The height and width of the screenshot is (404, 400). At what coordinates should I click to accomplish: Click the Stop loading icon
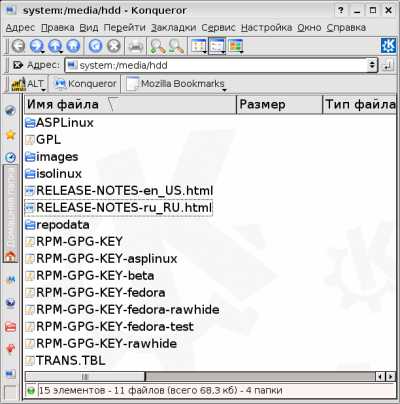point(114,46)
